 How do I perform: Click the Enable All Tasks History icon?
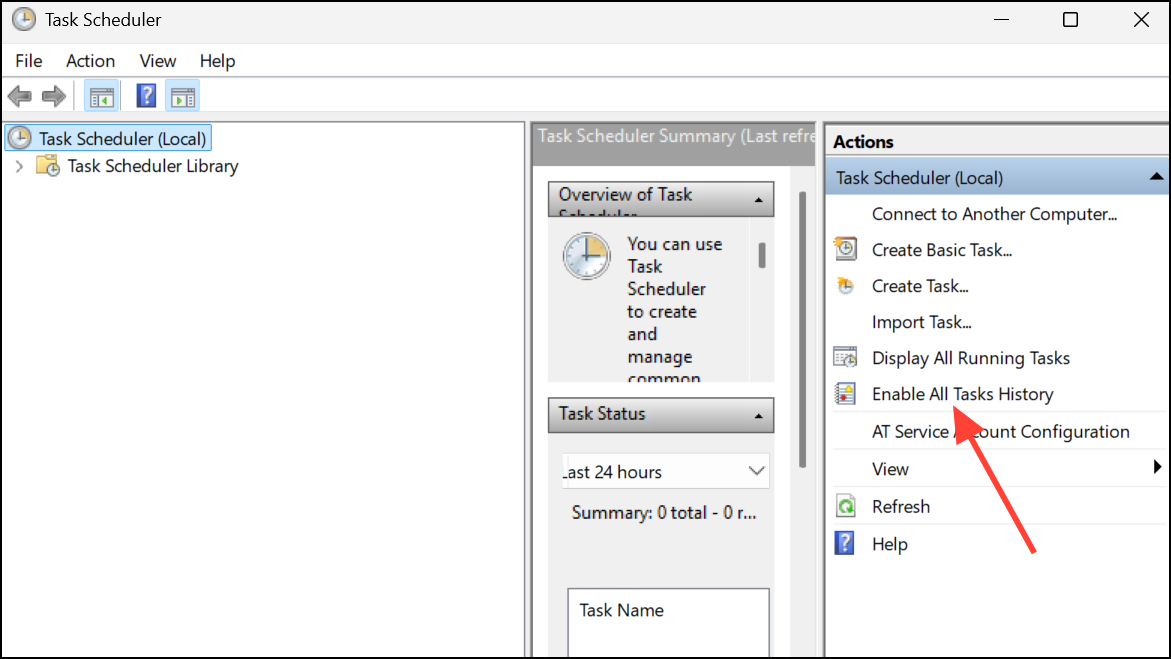tap(846, 394)
